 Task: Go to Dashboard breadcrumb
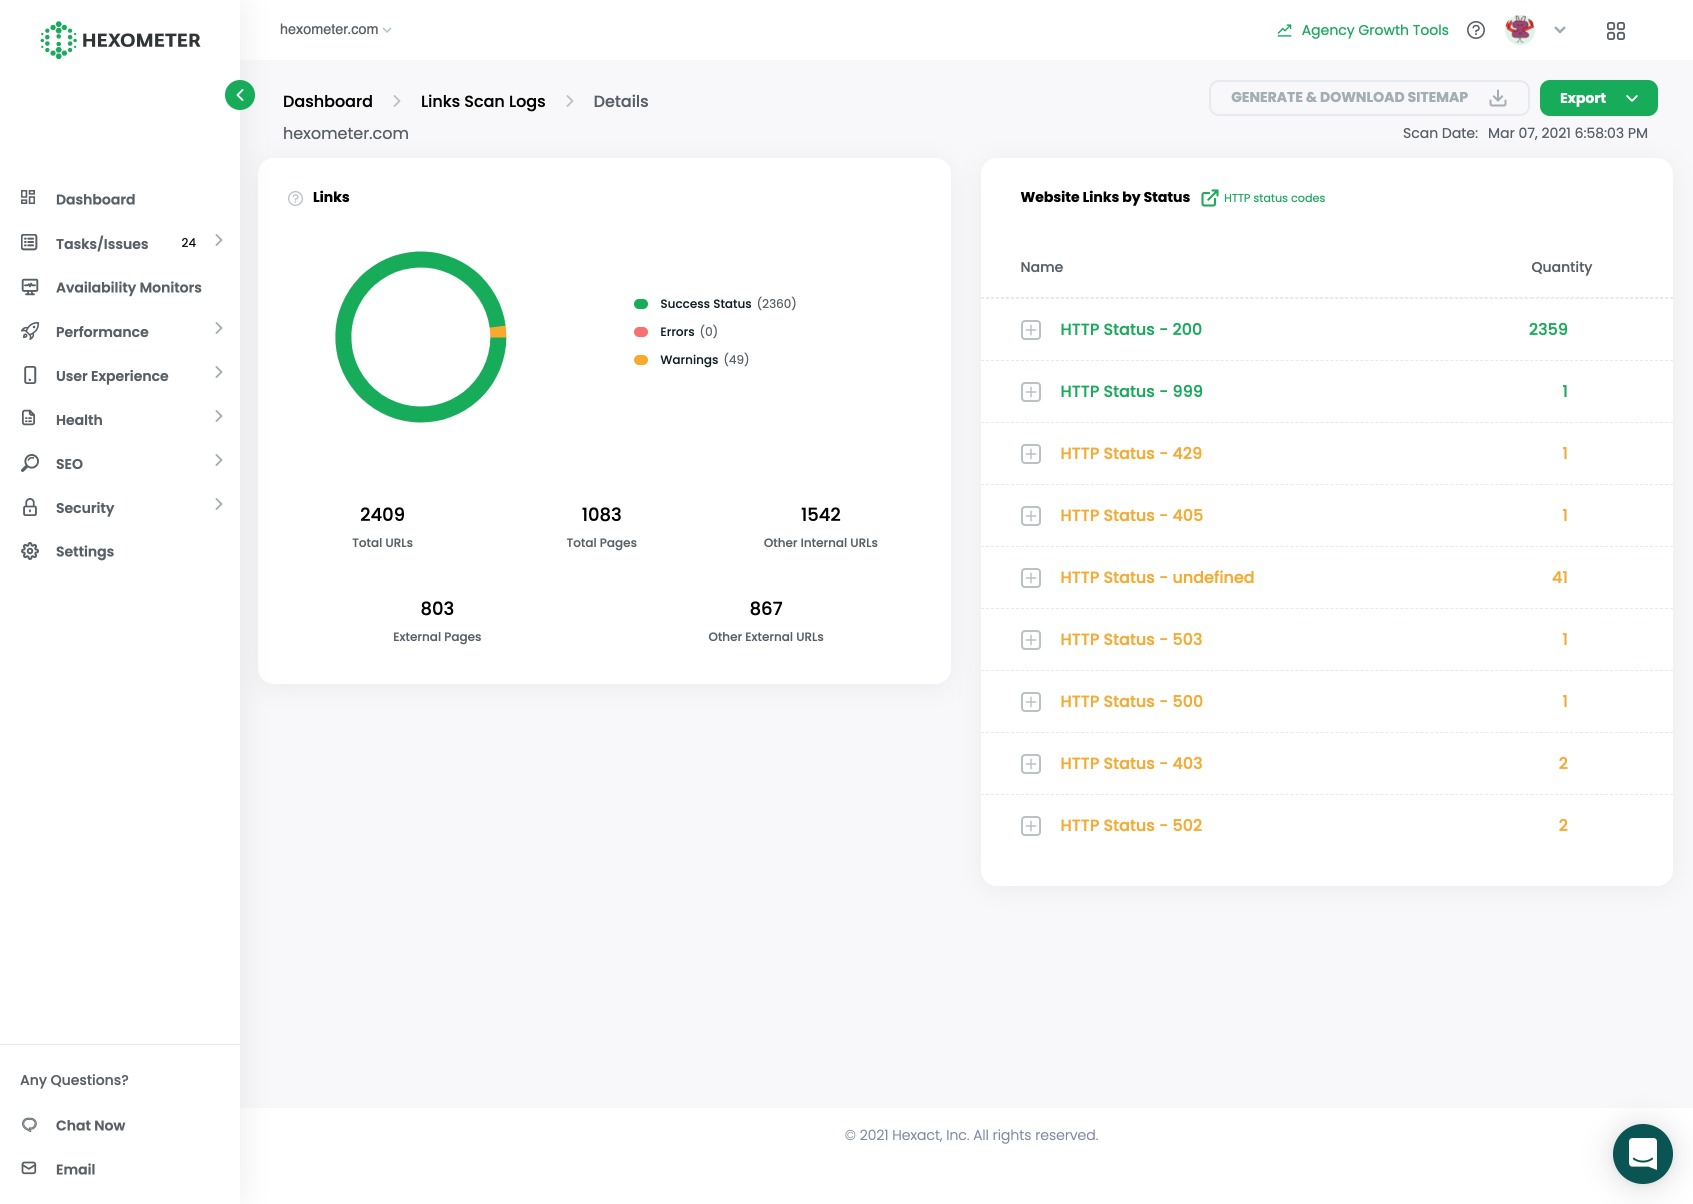[x=328, y=101]
